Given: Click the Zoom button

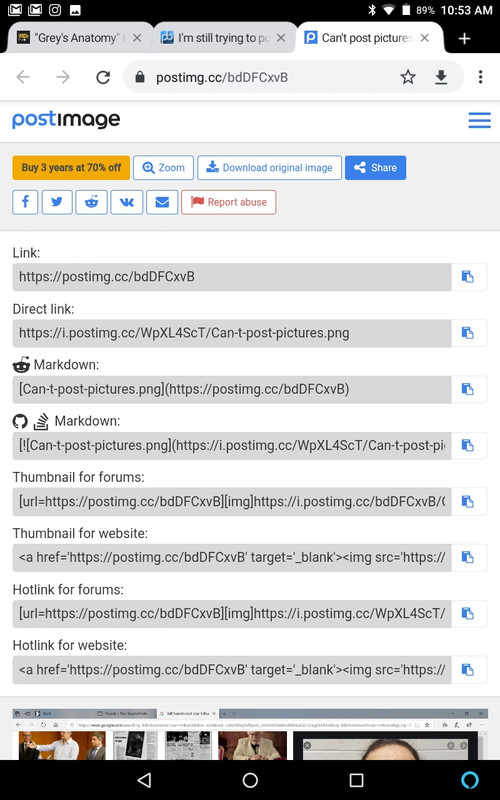Looking at the screenshot, I should pos(163,168).
